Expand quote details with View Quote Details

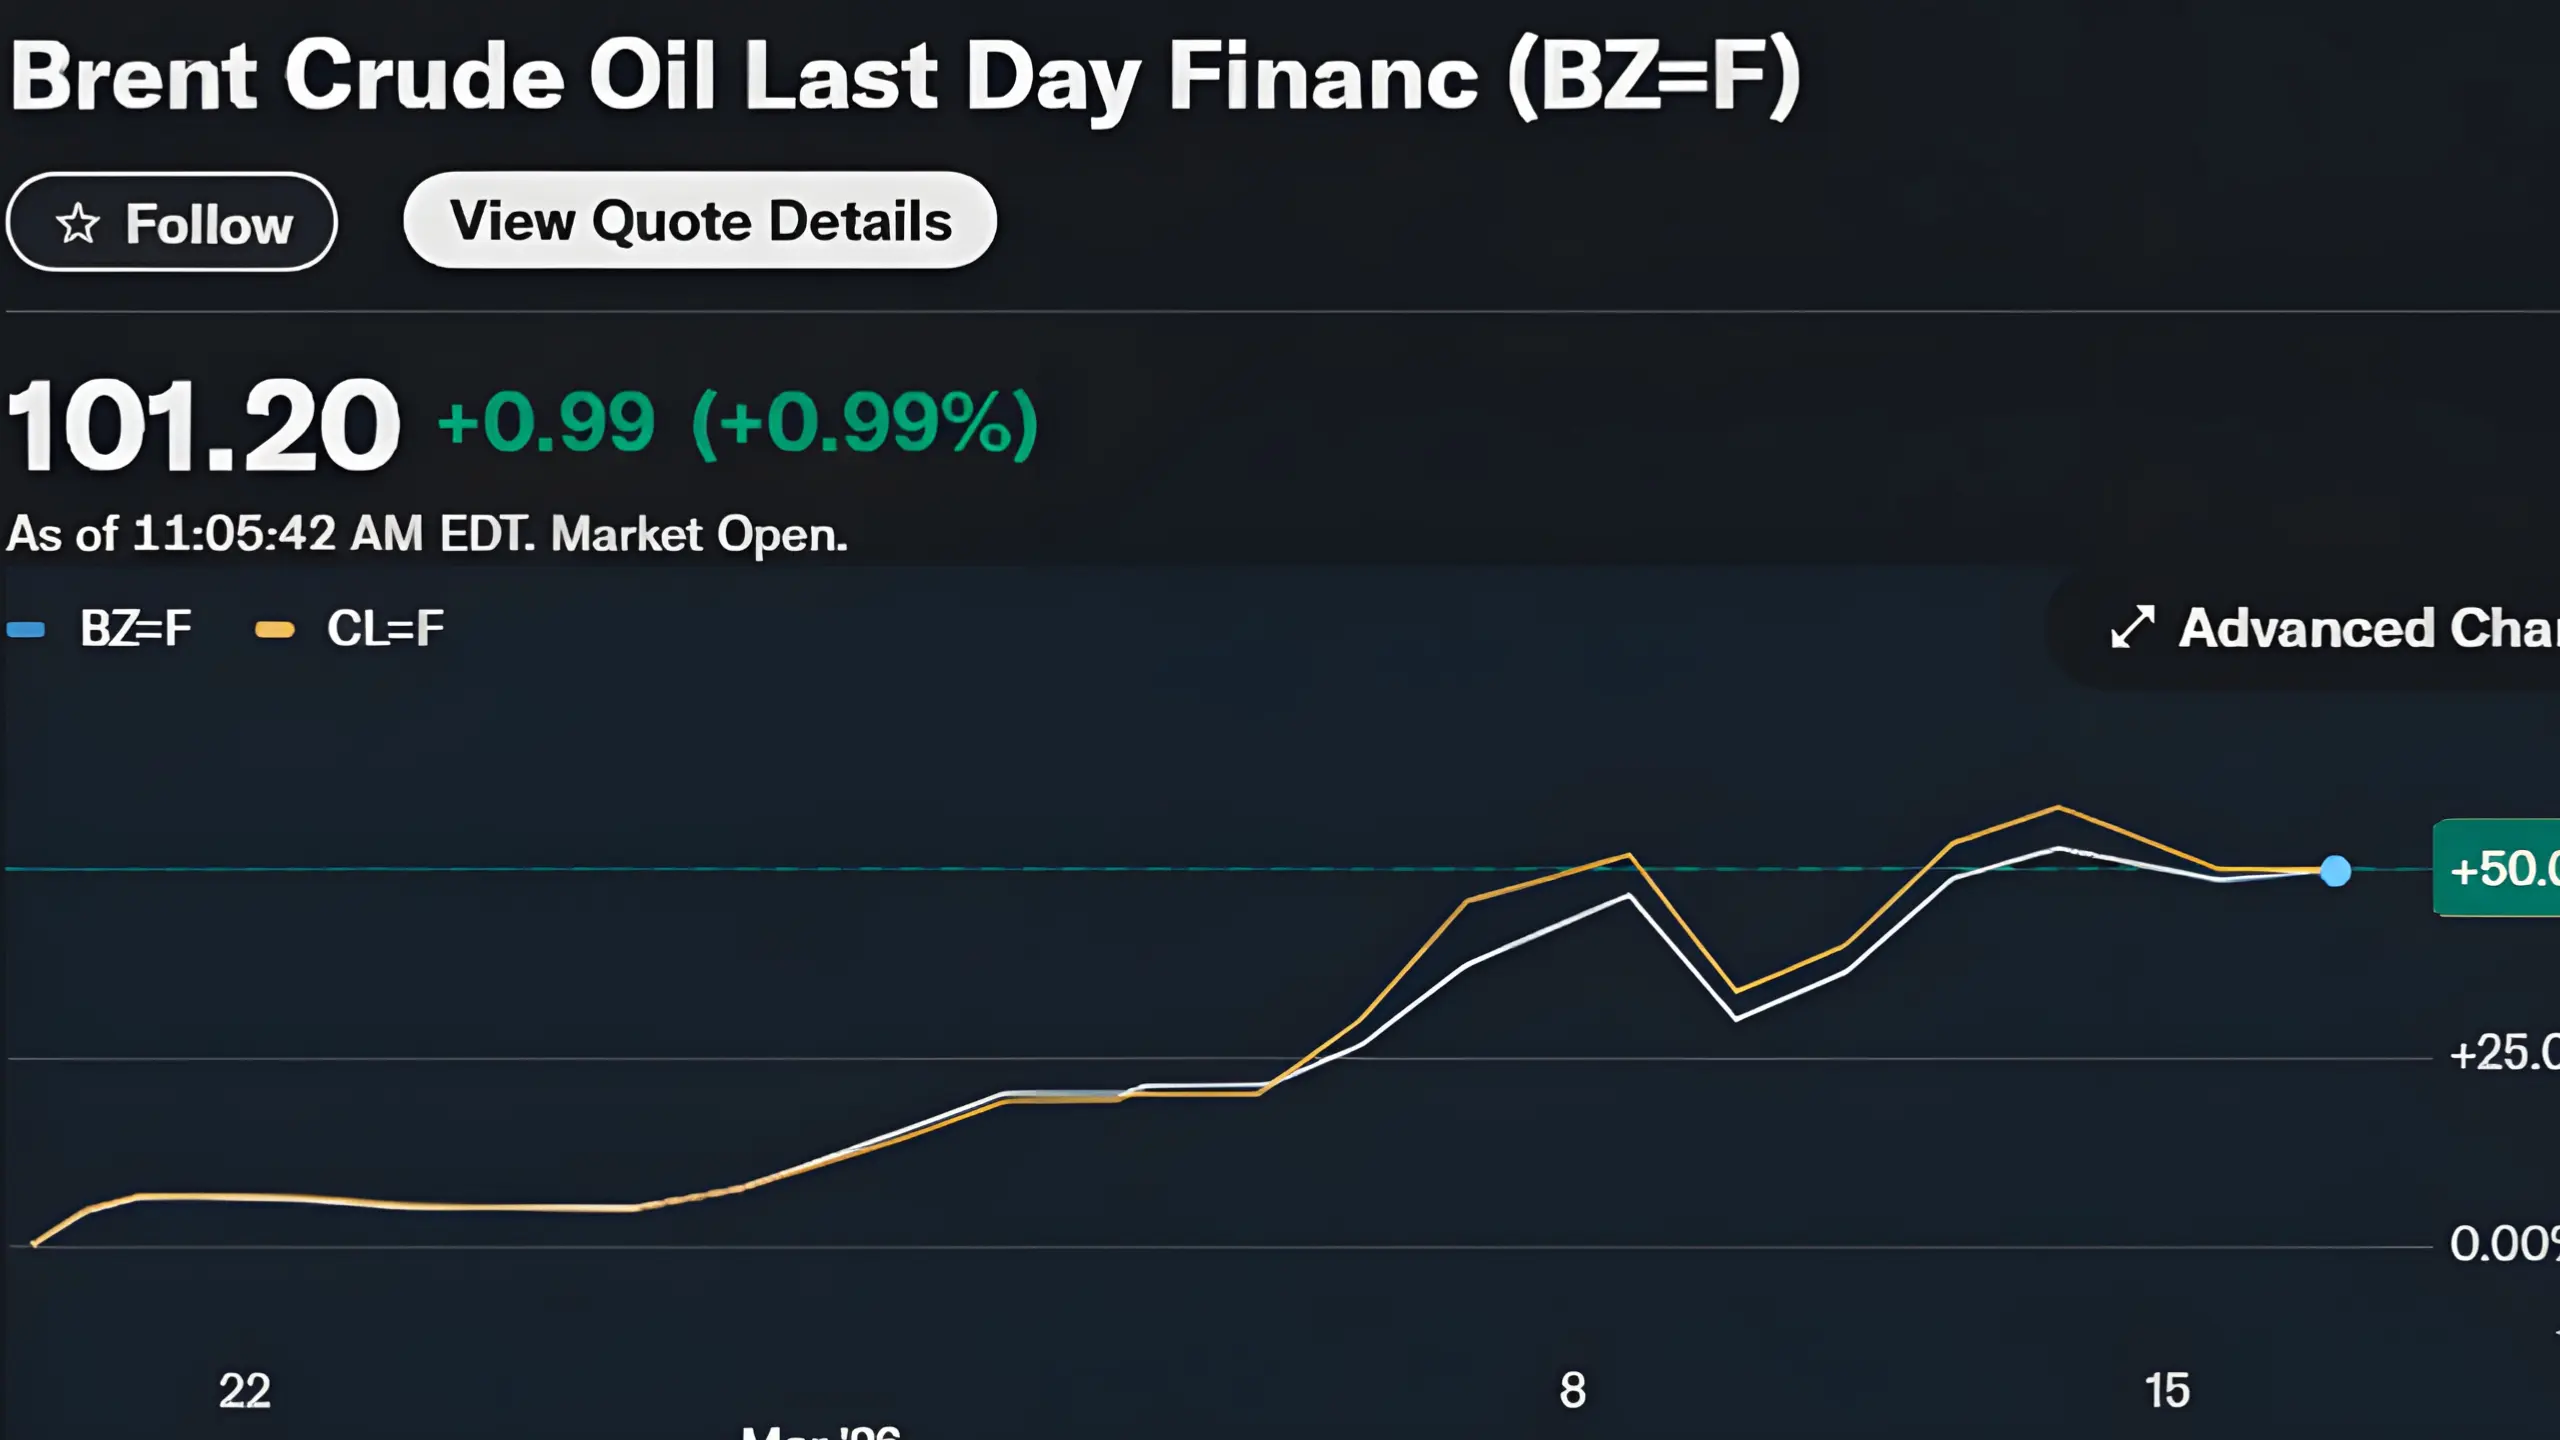point(700,222)
